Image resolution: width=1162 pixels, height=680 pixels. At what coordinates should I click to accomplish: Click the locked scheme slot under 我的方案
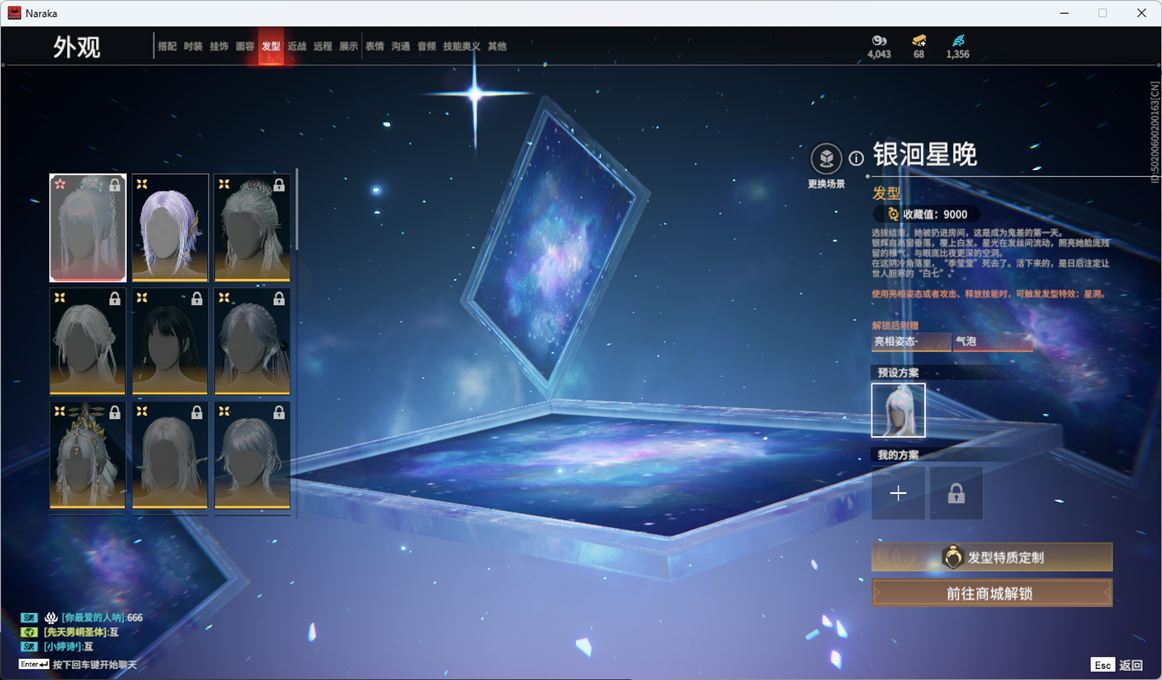956,493
